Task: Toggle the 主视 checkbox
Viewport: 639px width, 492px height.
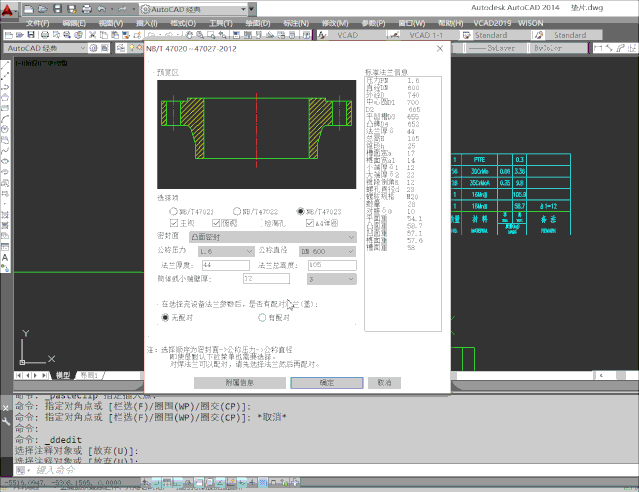Action: pos(173,224)
